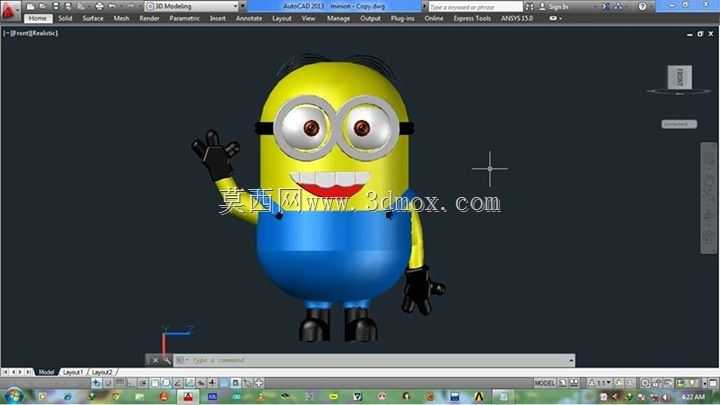Switch to the Express Tools ribbon tab

[x=472, y=18]
